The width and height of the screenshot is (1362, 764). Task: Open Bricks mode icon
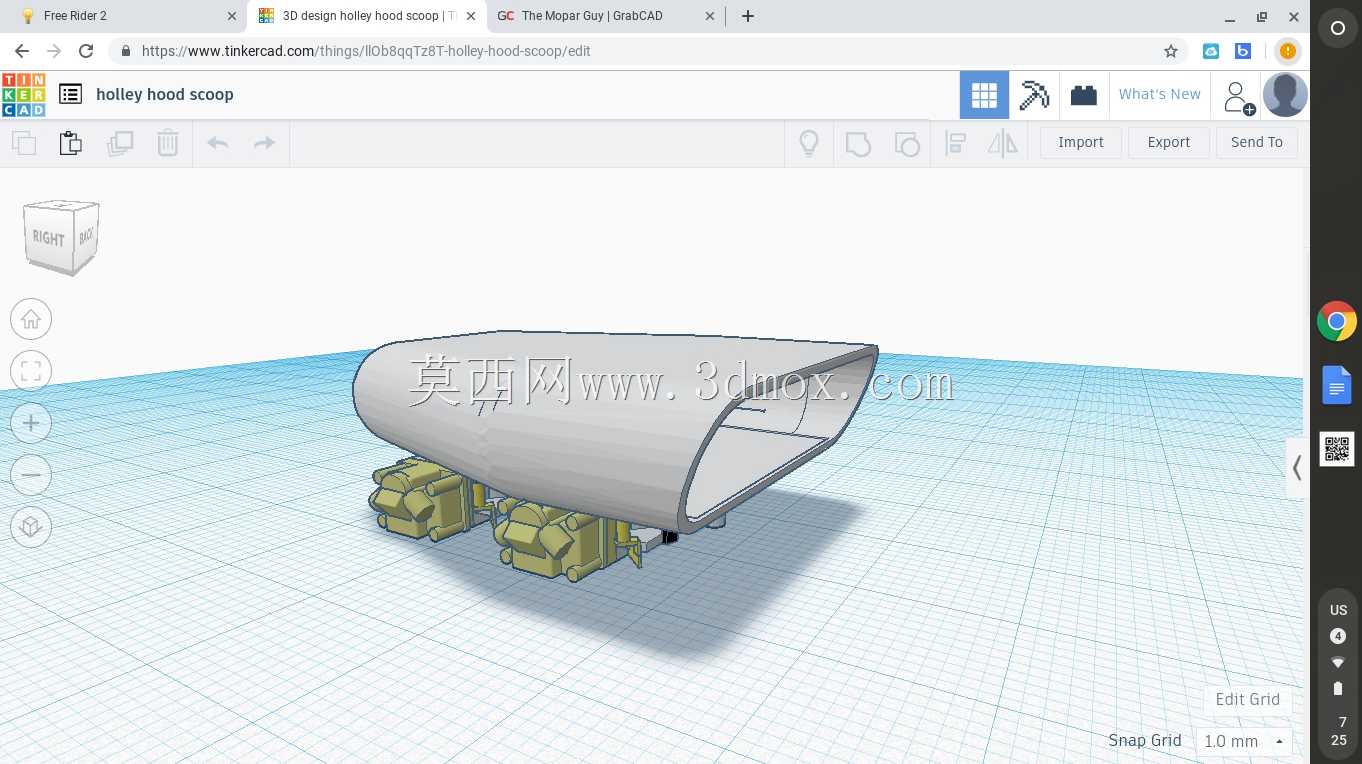[x=1083, y=95]
